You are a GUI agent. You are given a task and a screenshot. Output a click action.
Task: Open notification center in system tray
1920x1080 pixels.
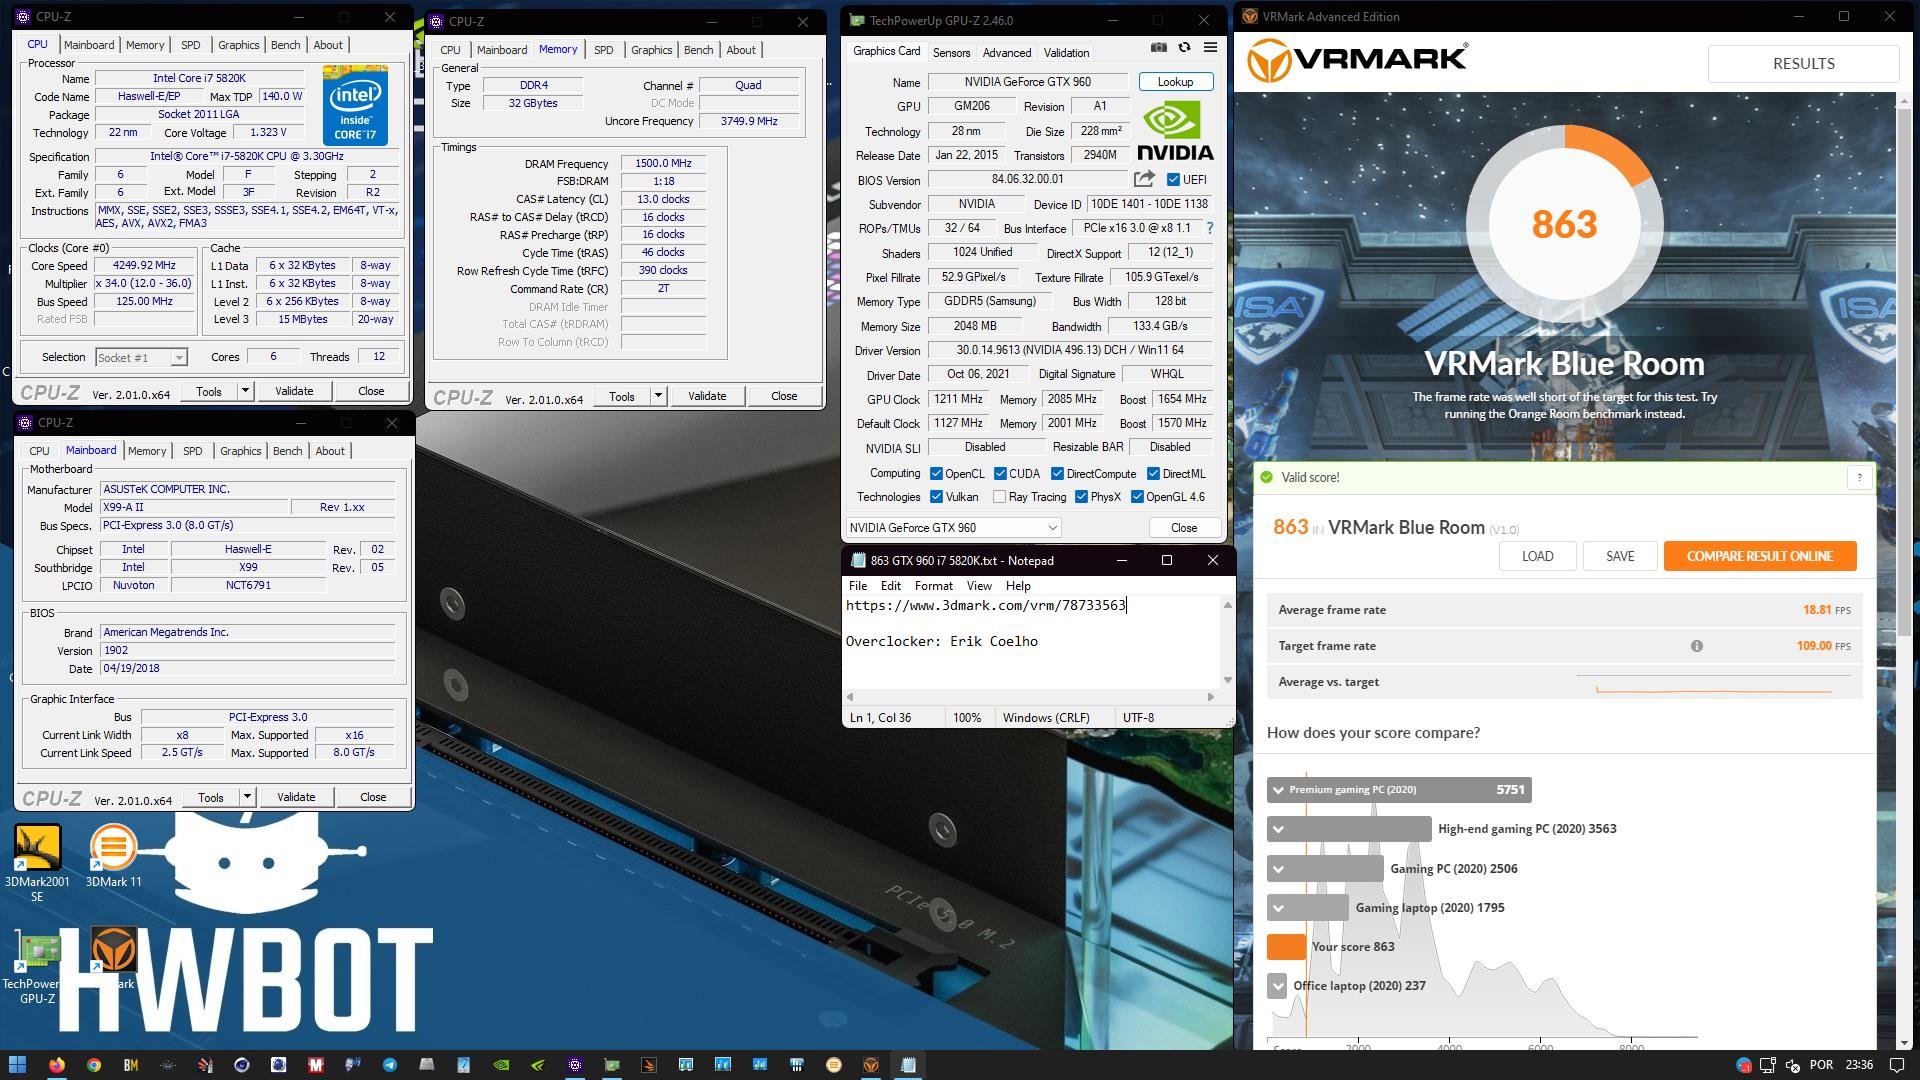point(1897,1065)
